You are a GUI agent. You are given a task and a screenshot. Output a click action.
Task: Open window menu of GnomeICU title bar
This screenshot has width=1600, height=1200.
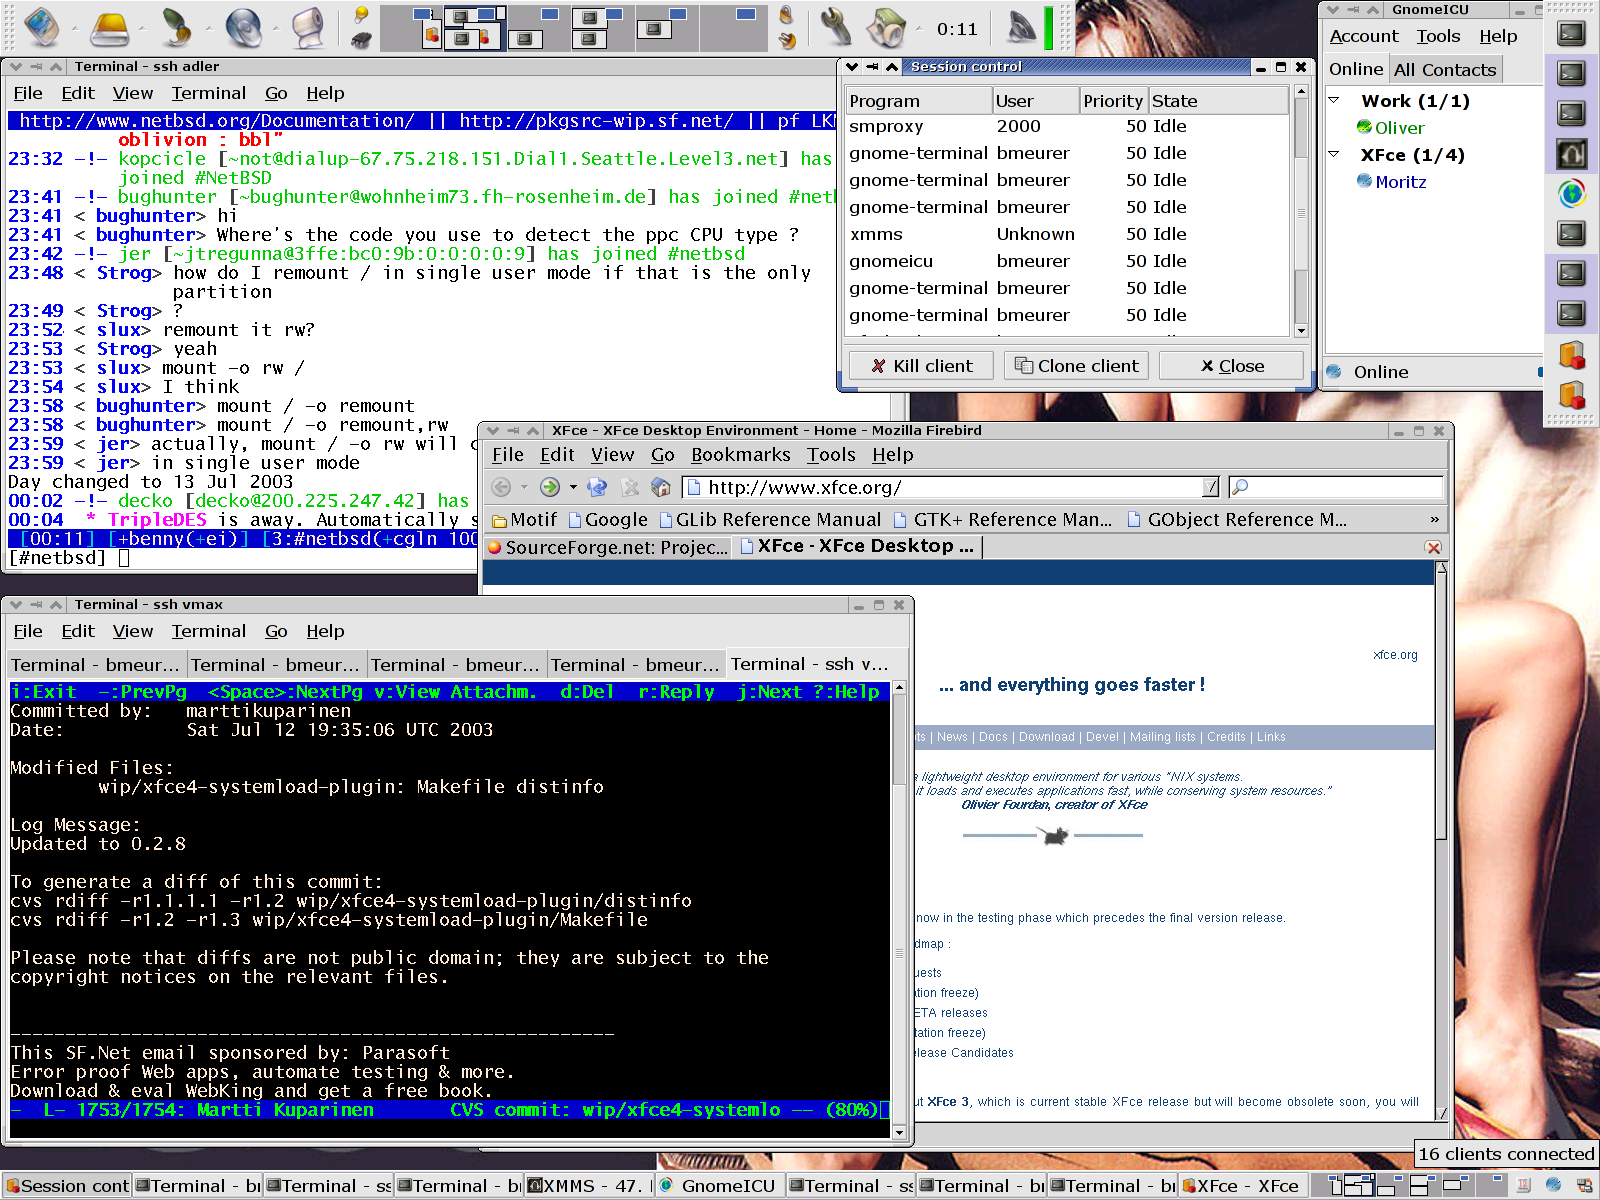point(1333,10)
